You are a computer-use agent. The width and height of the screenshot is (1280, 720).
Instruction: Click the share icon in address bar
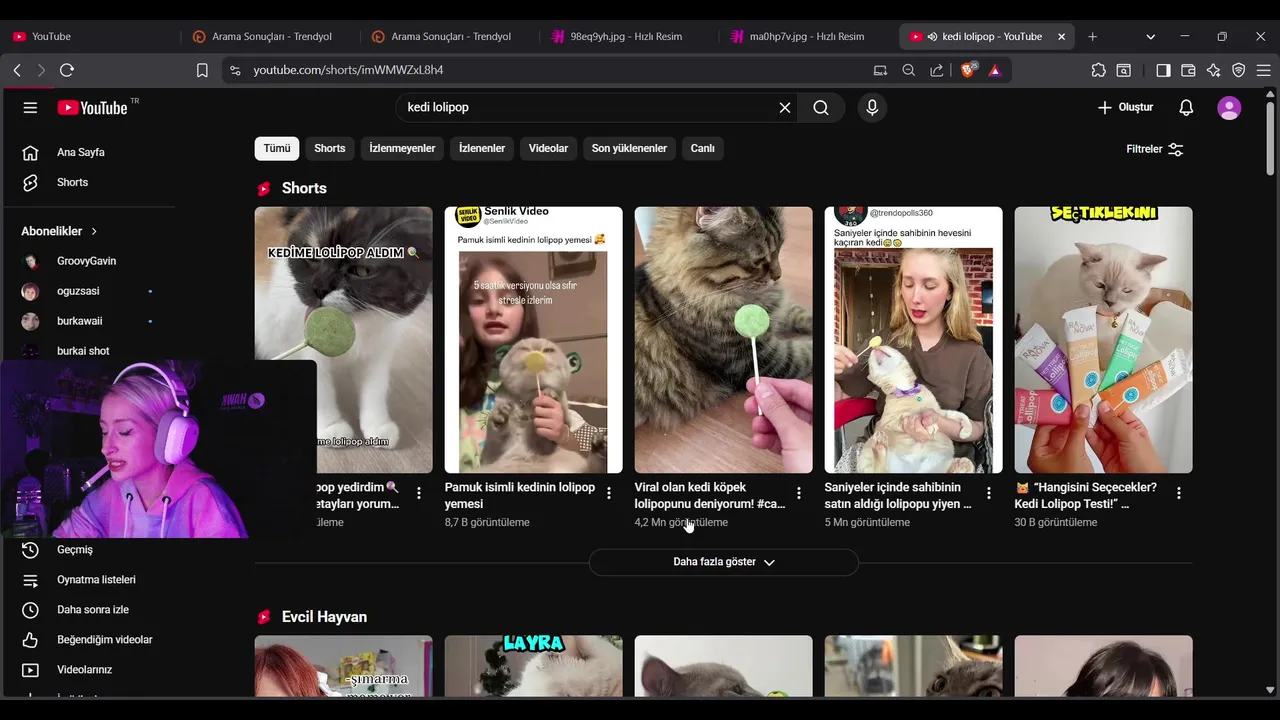click(x=936, y=70)
